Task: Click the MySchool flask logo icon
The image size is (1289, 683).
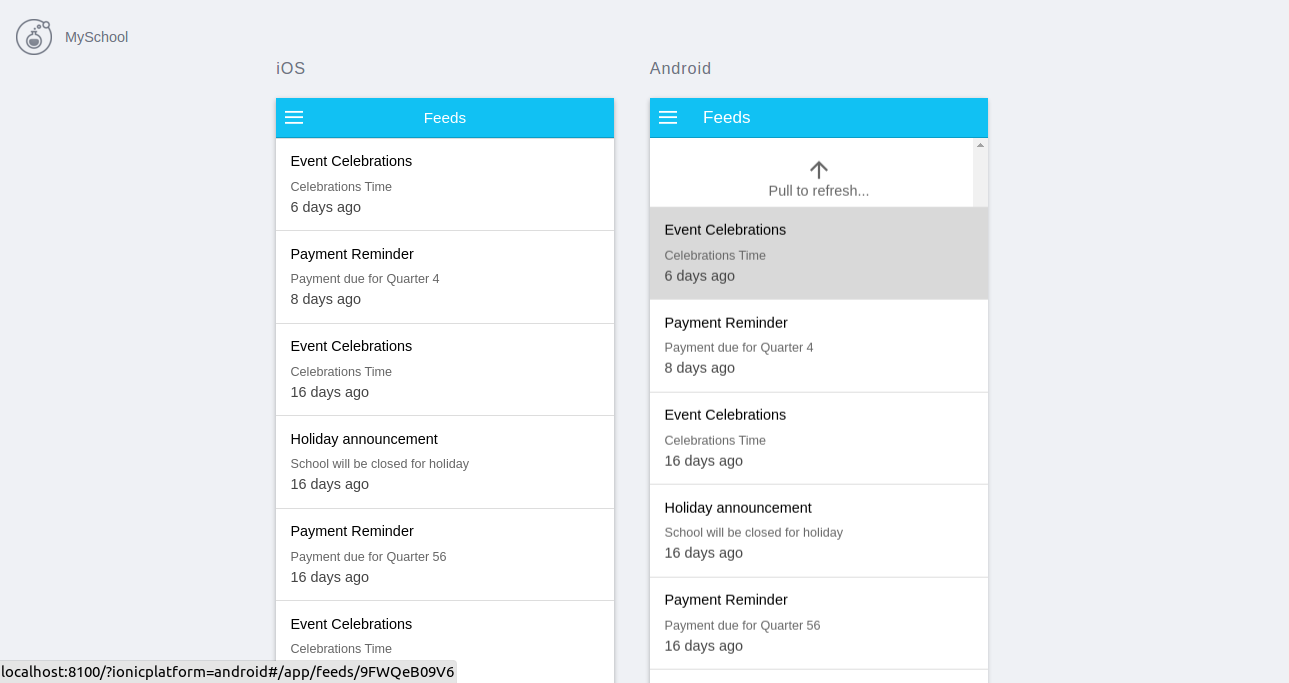Action: pos(34,36)
